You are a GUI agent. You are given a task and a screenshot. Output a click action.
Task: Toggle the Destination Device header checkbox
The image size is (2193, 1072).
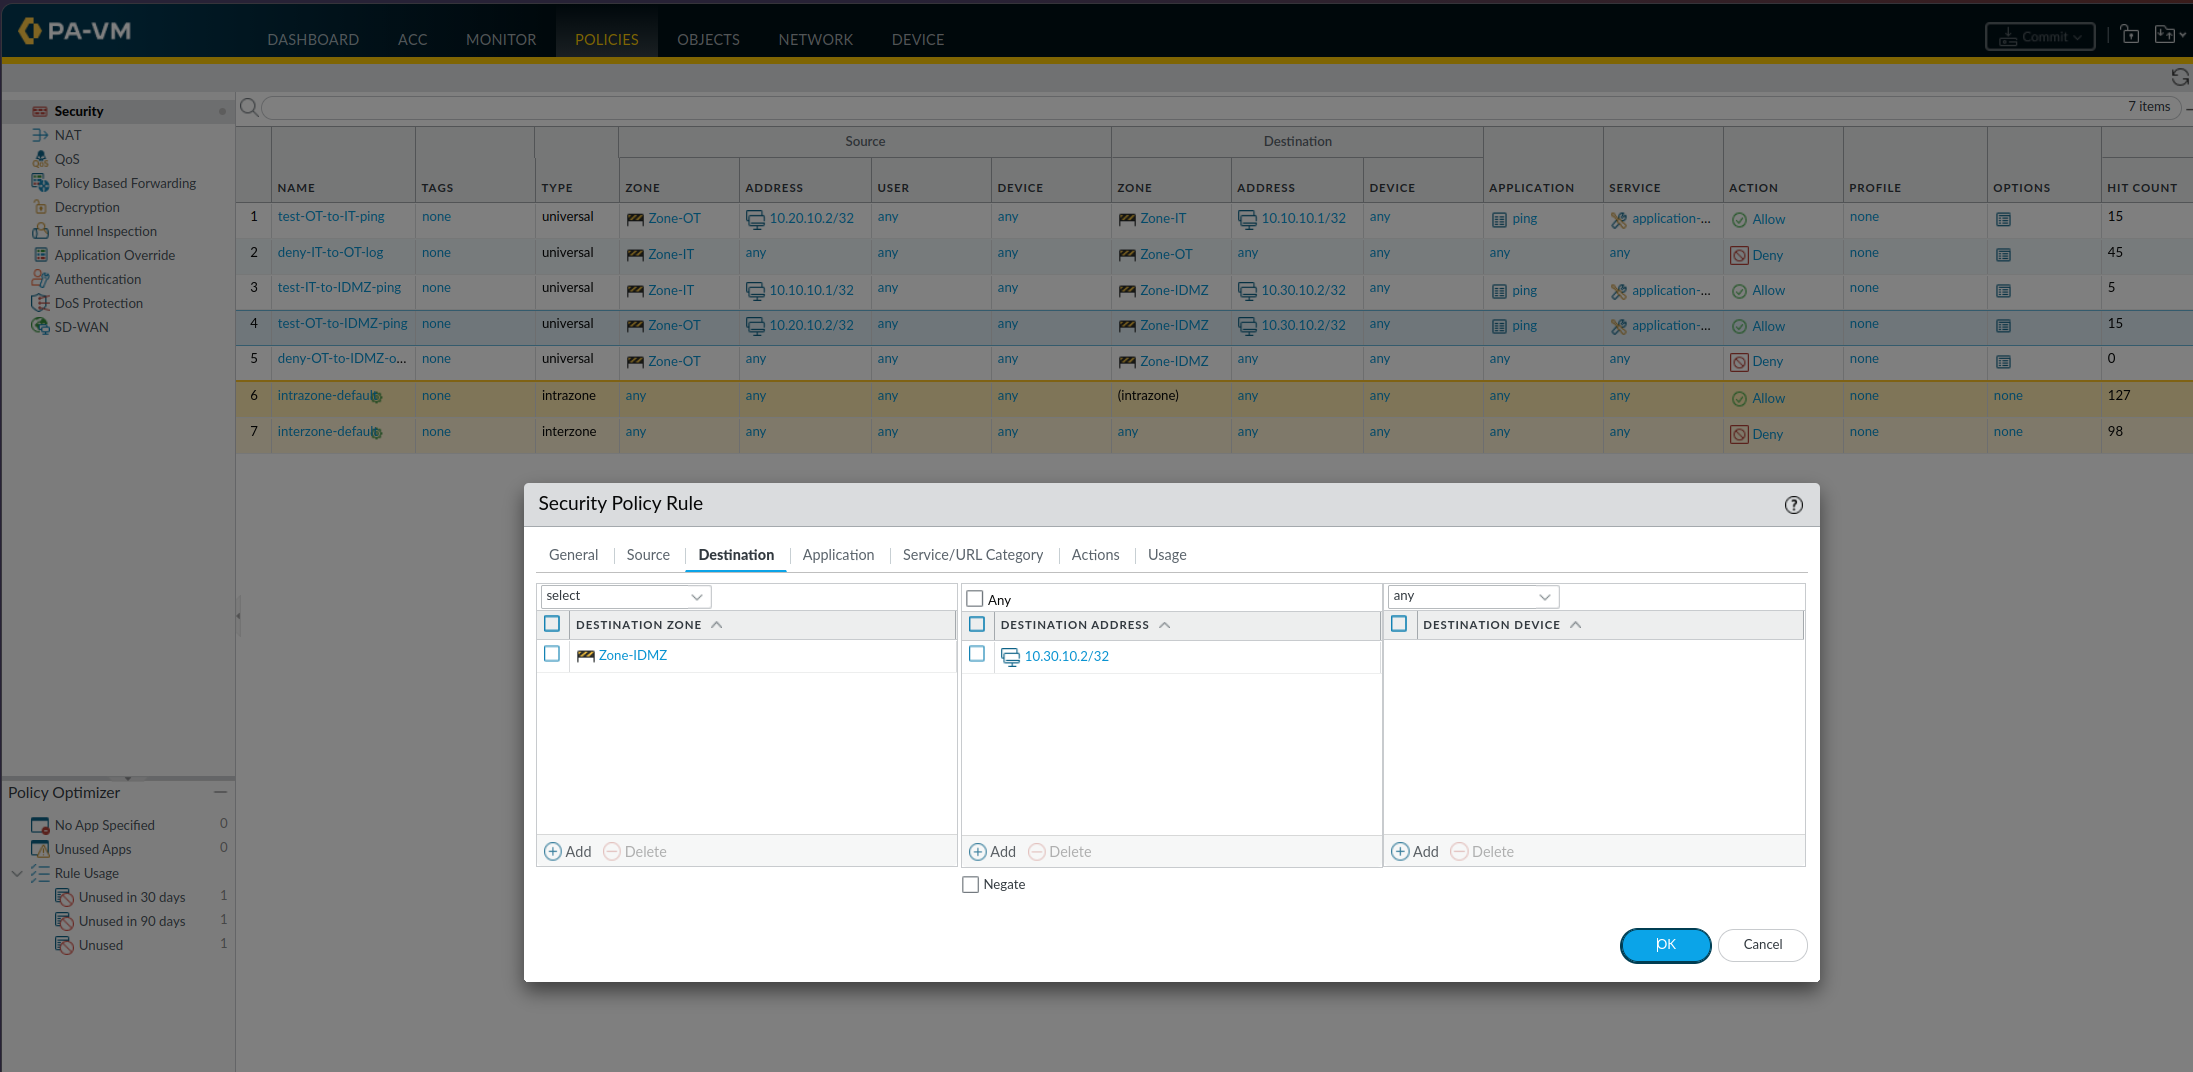[1399, 624]
